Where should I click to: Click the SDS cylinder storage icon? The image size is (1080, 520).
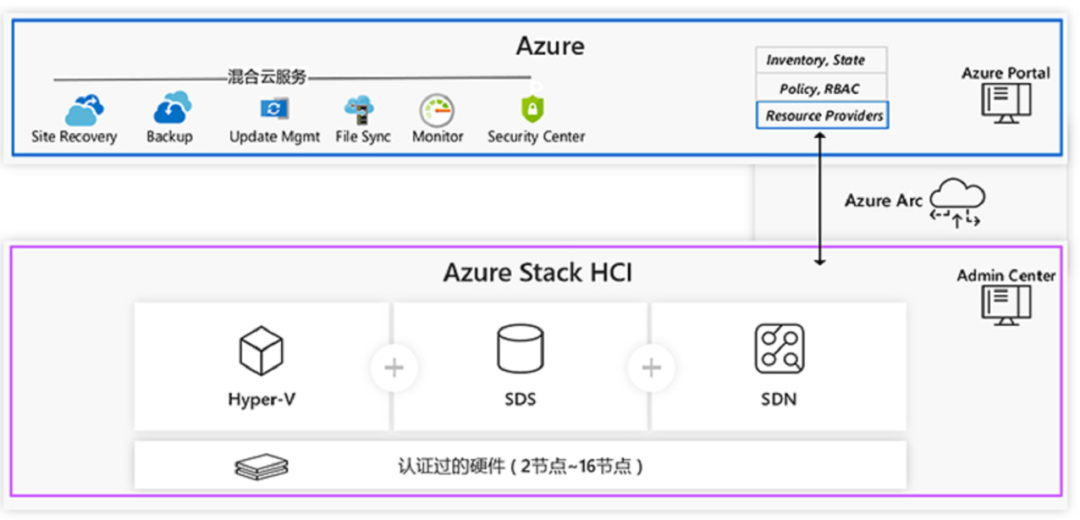tap(520, 350)
